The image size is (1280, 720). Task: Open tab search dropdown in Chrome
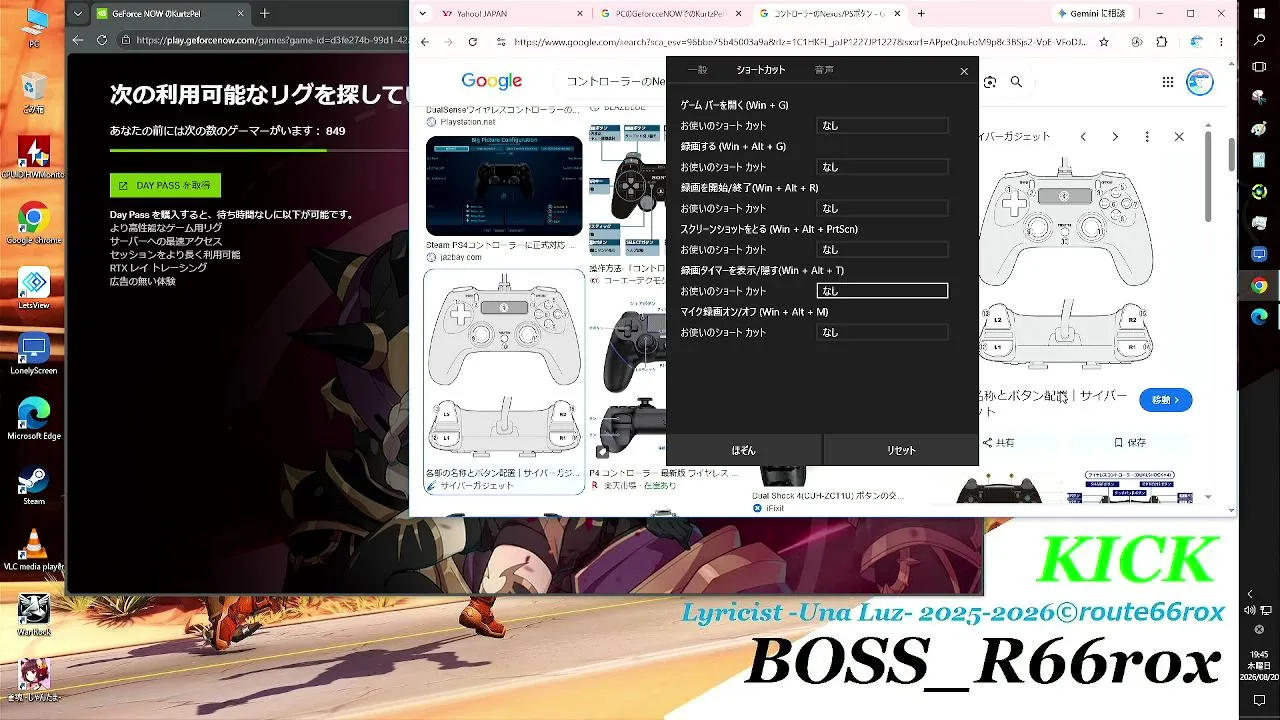click(422, 14)
